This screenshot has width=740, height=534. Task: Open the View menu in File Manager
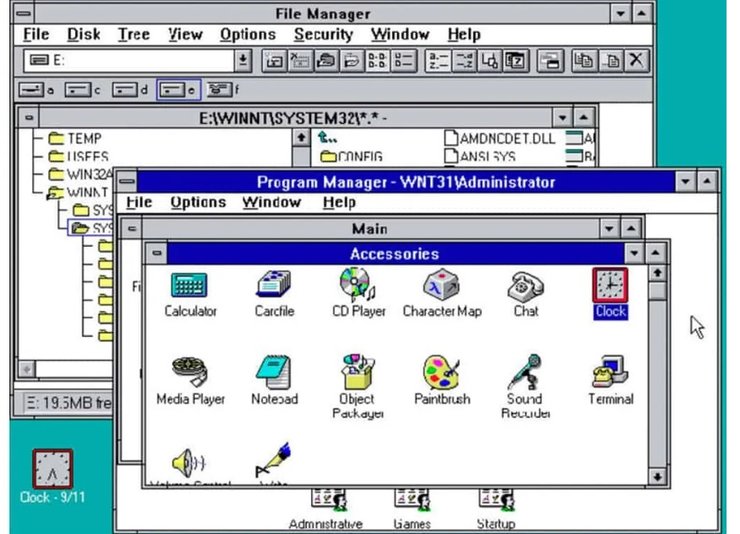[x=185, y=34]
